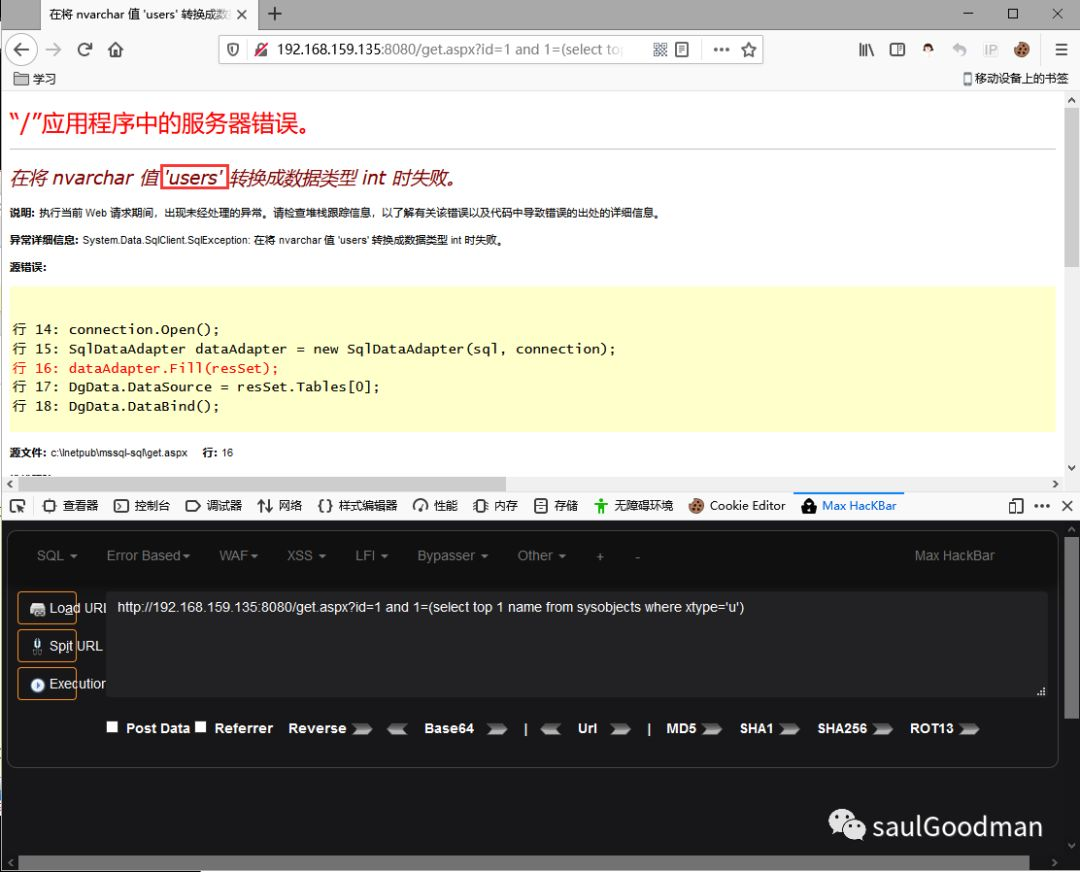Toggle reader view icon in address bar
Viewport: 1080px width, 872px height.
(682, 50)
